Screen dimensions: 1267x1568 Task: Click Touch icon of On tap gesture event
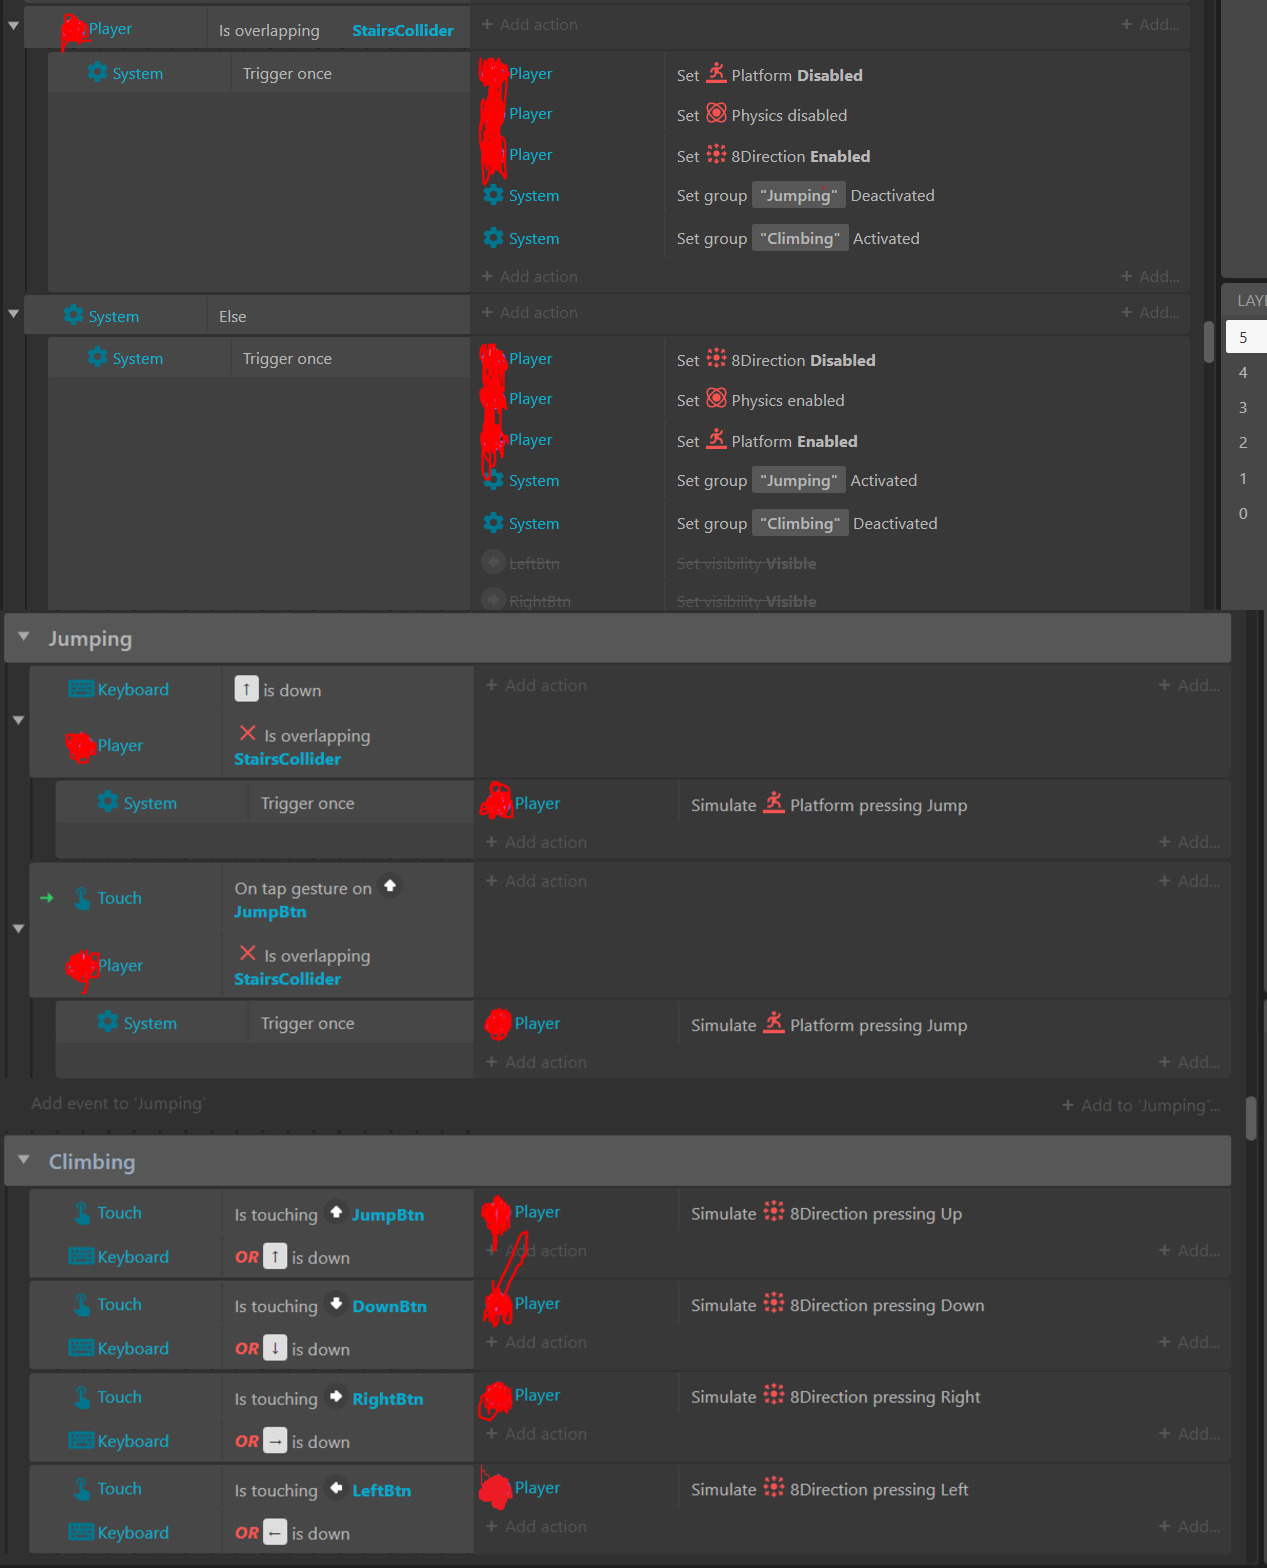pos(82,898)
